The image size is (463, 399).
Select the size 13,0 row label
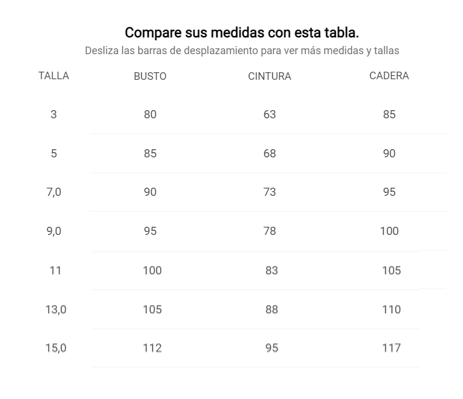pos(56,309)
